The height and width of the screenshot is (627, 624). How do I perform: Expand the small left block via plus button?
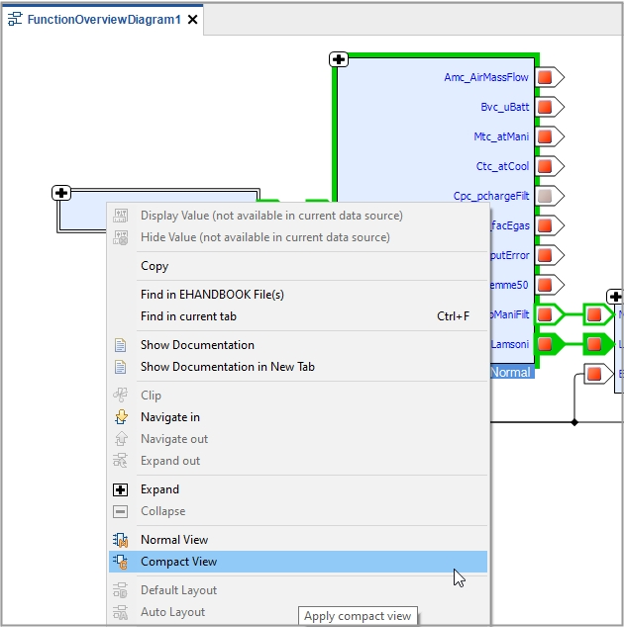point(61,193)
